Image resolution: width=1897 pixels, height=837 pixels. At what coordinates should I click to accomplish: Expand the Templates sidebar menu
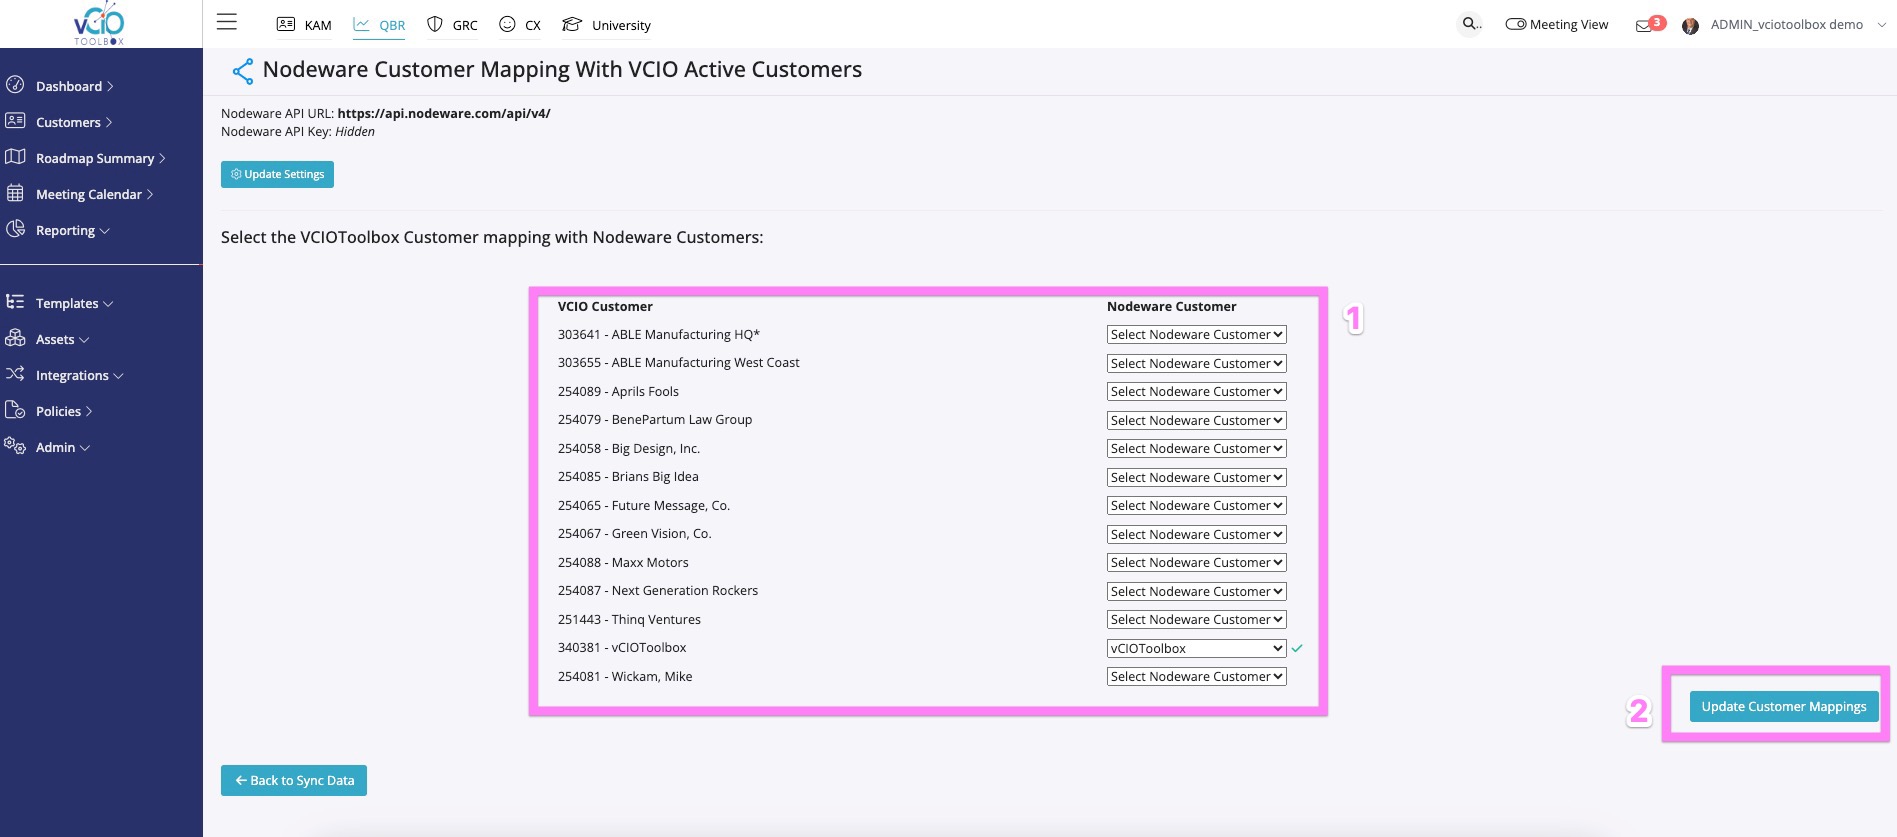[x=74, y=303]
